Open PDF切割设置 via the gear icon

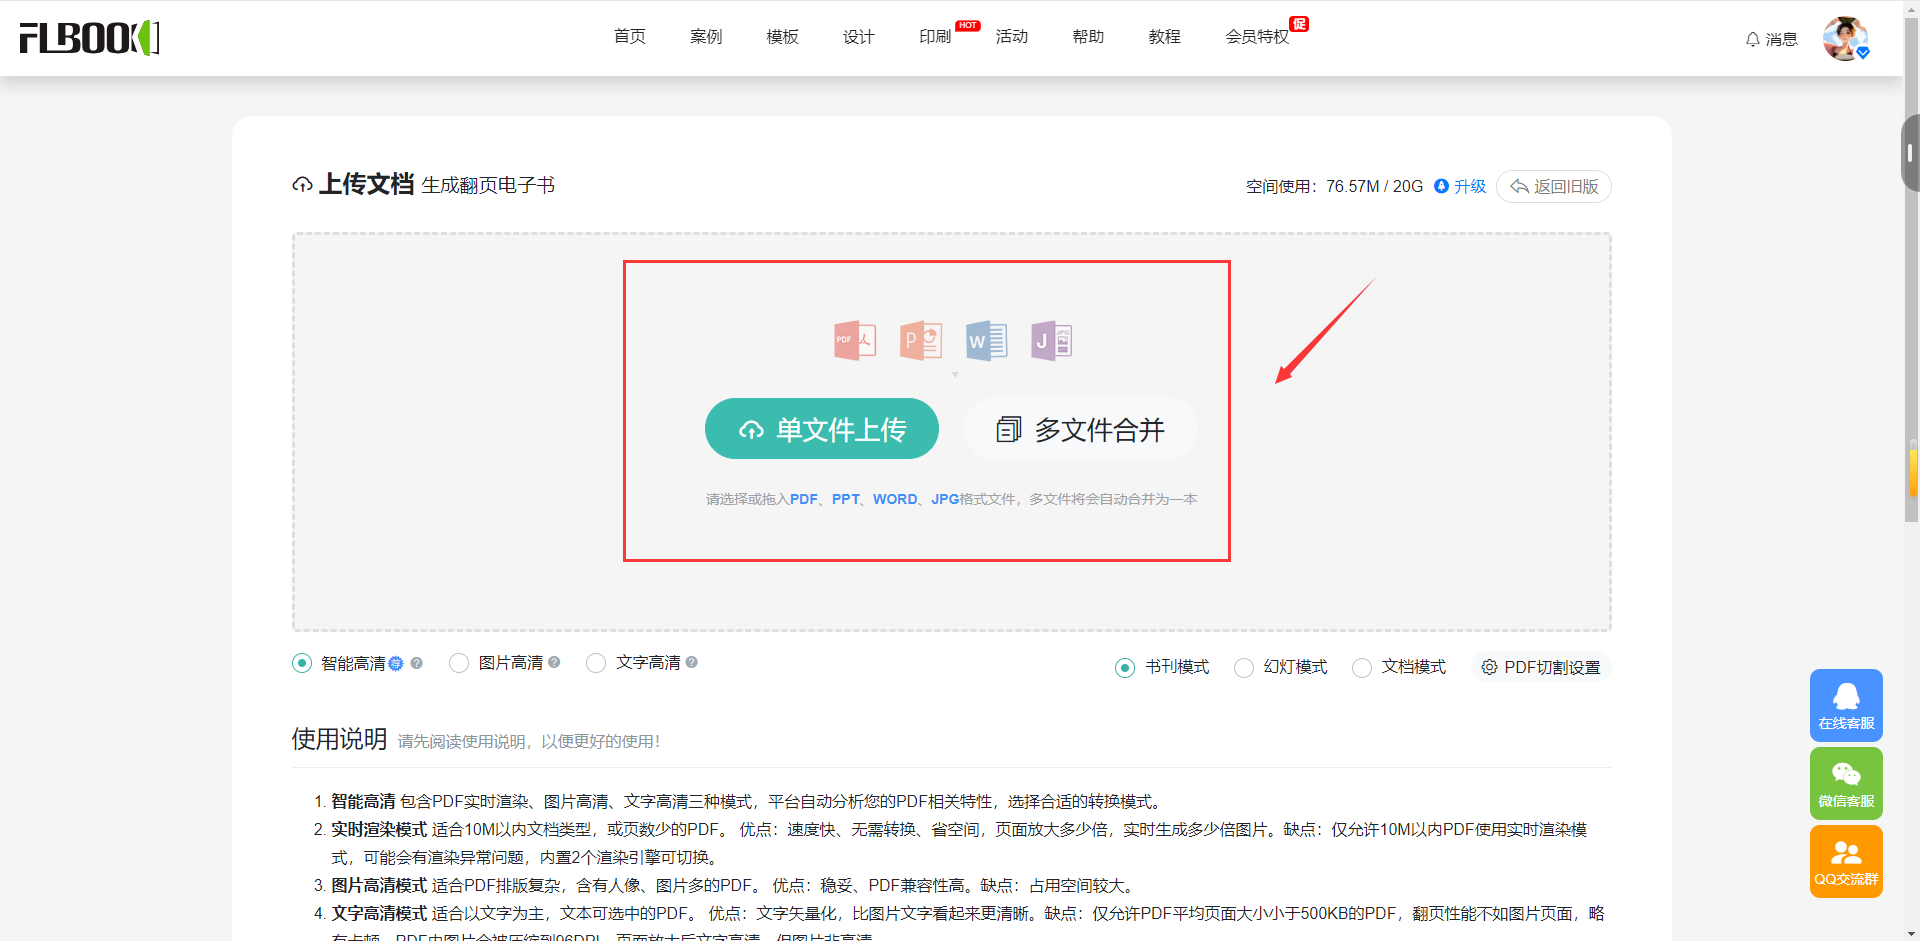(x=1489, y=667)
